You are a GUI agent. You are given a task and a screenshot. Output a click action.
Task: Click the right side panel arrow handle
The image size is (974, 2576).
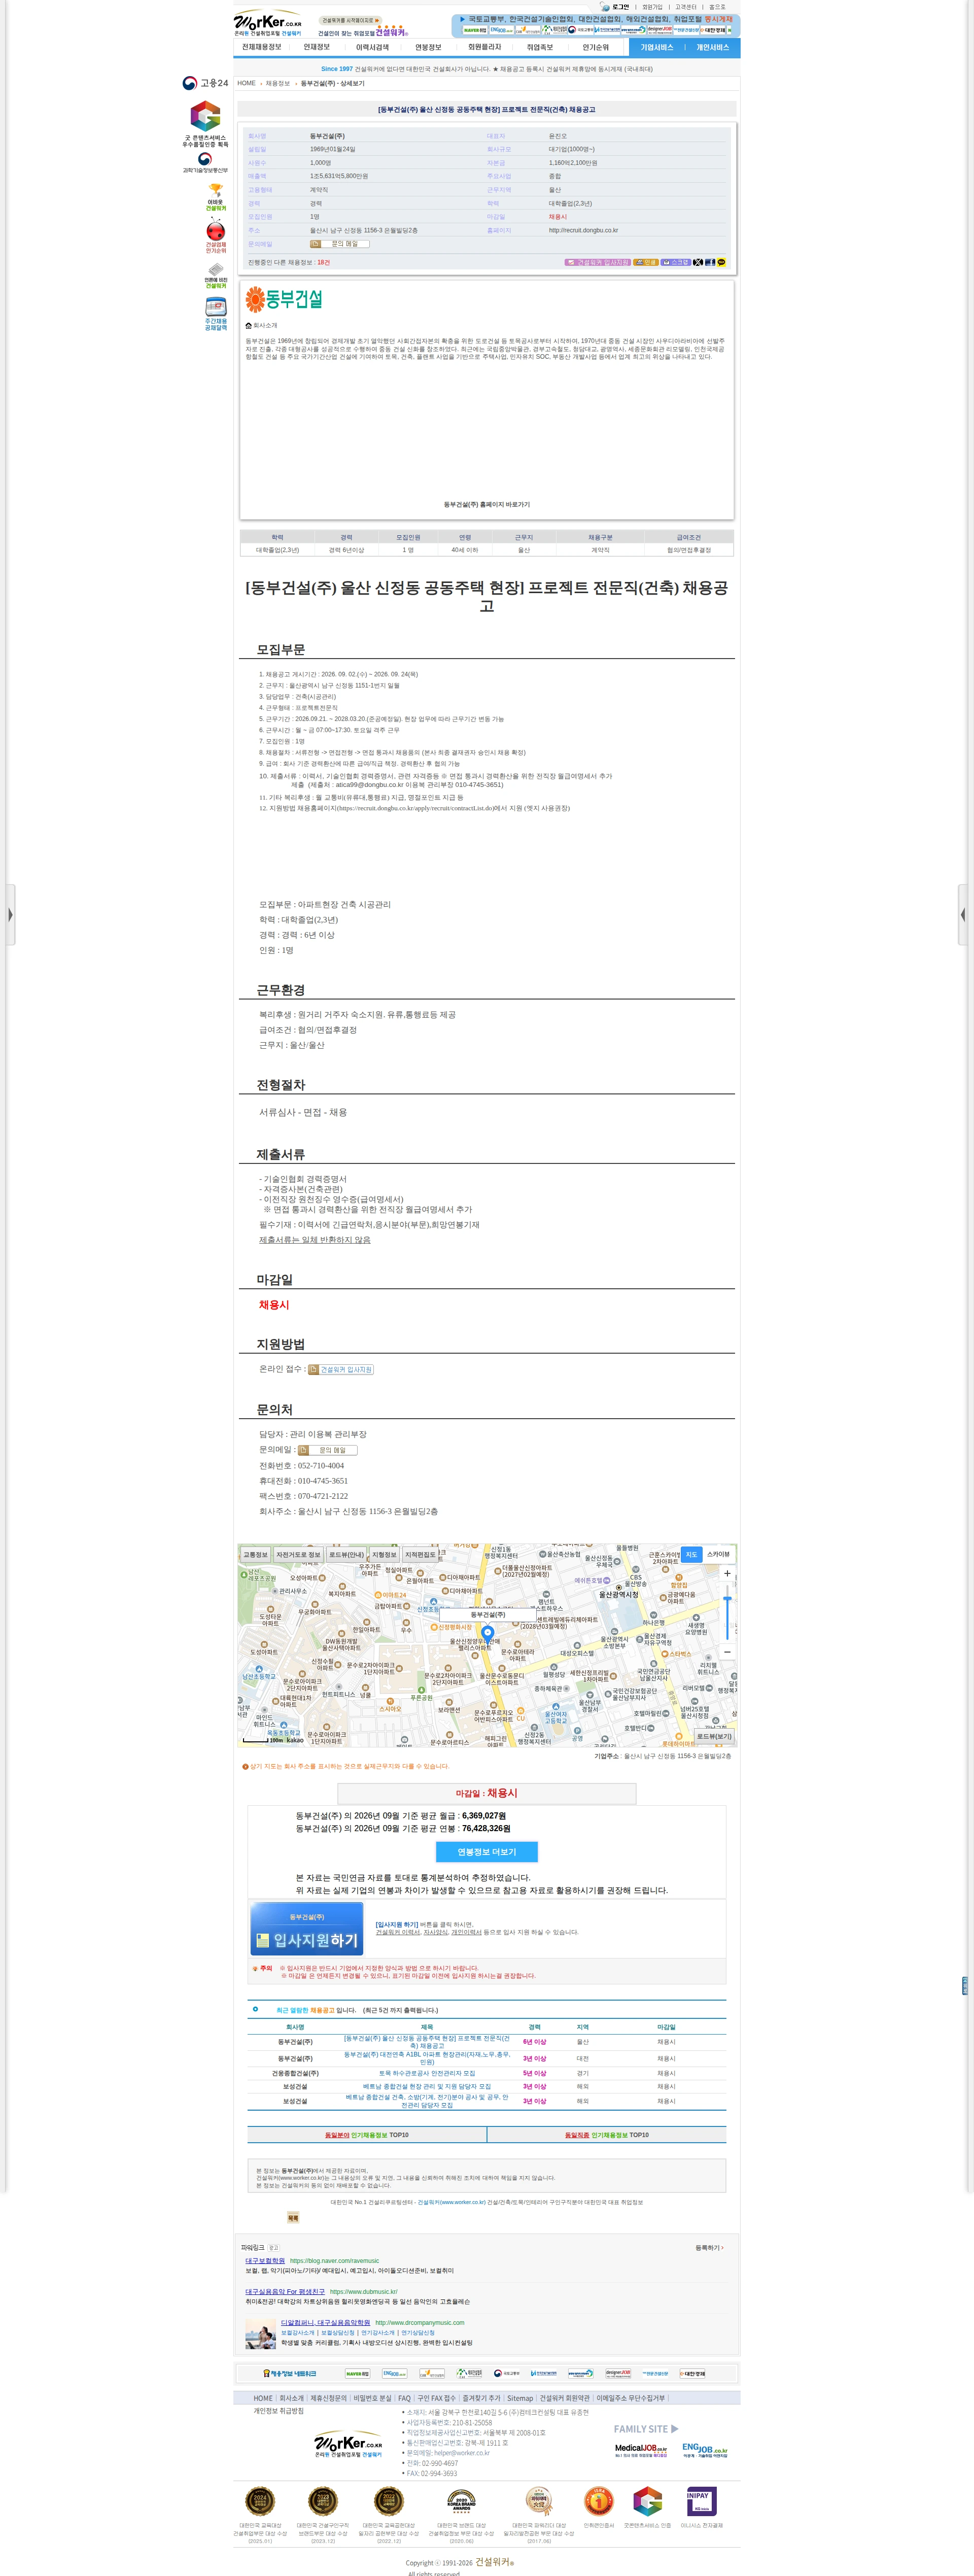tap(963, 914)
